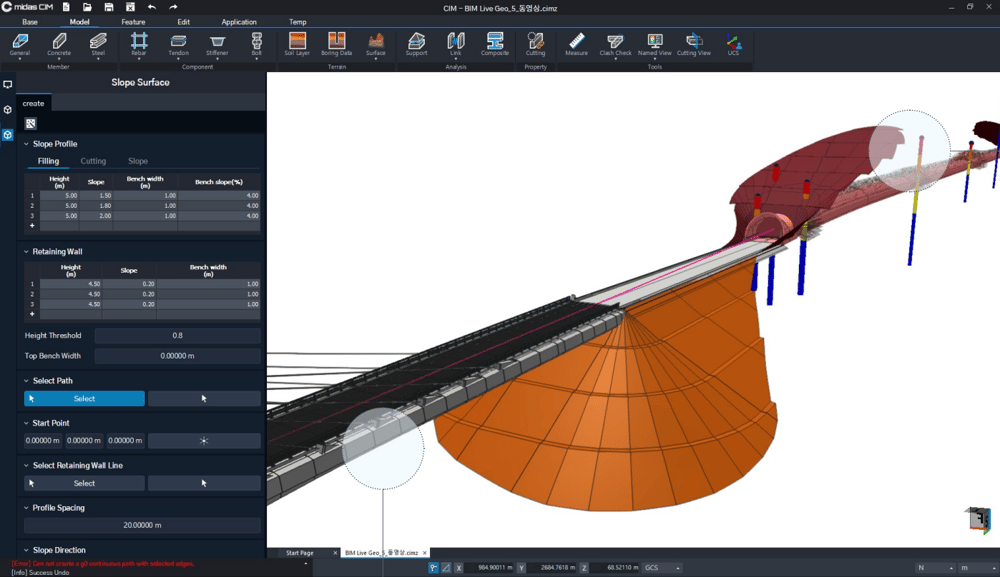Click the Tendon tool icon

(x=178, y=43)
